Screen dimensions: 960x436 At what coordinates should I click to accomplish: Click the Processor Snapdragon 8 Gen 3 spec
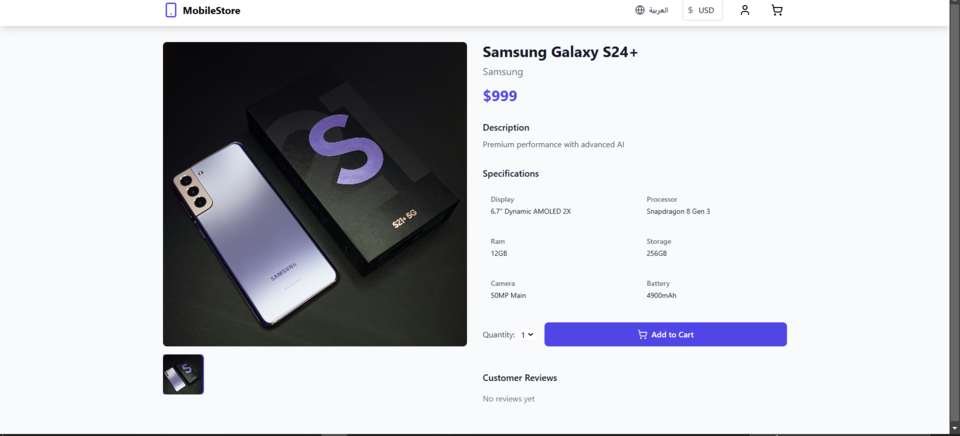678,205
